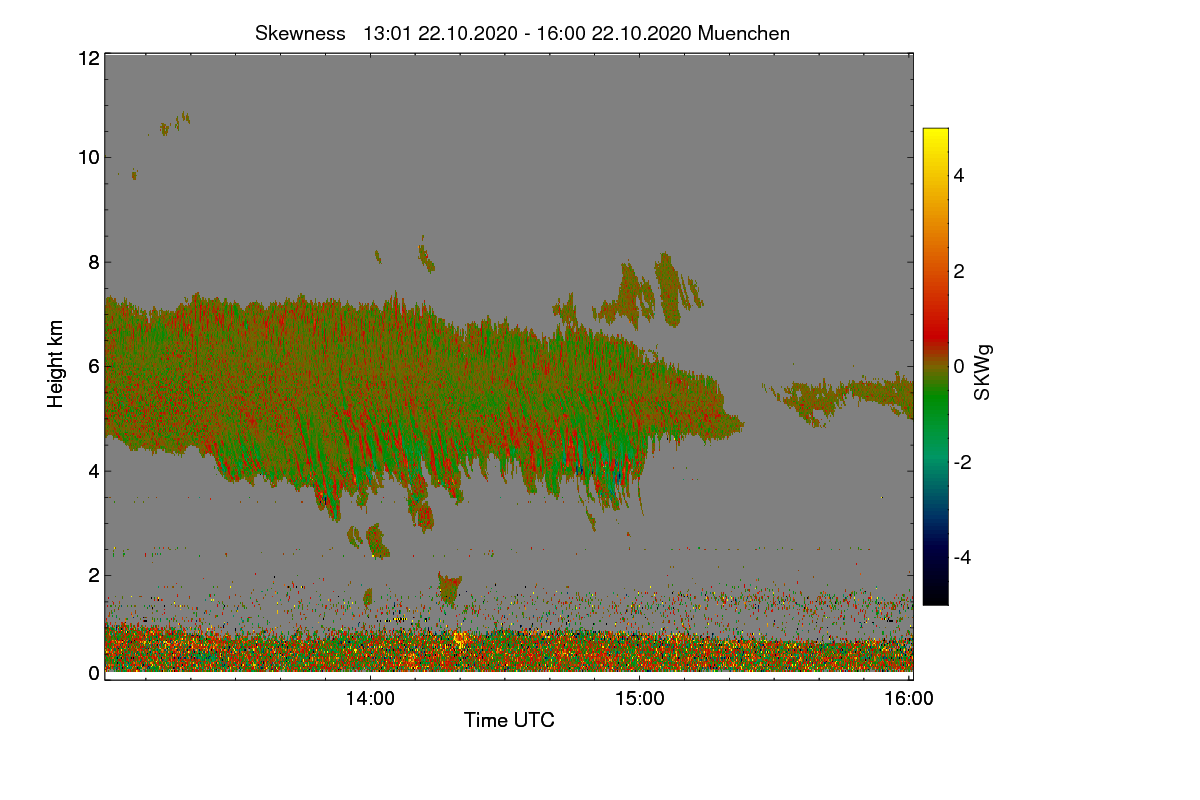This screenshot has width=1200, height=800.
Task: Click the height axis label 4
Action: 94,471
